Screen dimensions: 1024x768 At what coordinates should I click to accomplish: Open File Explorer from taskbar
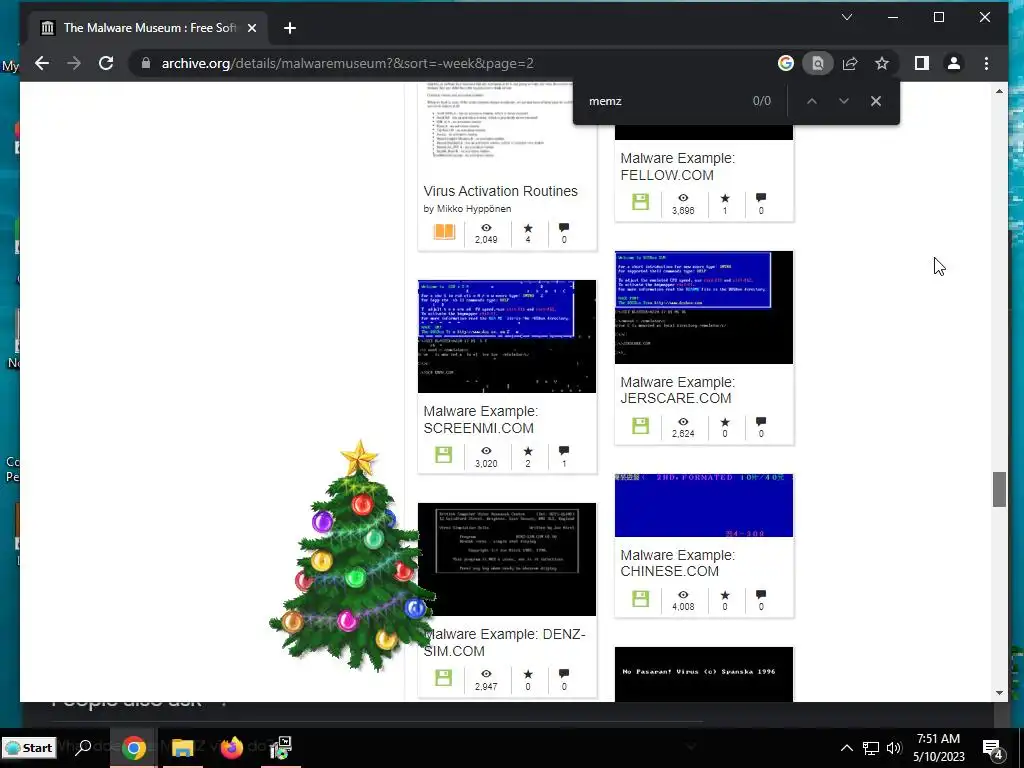183,748
